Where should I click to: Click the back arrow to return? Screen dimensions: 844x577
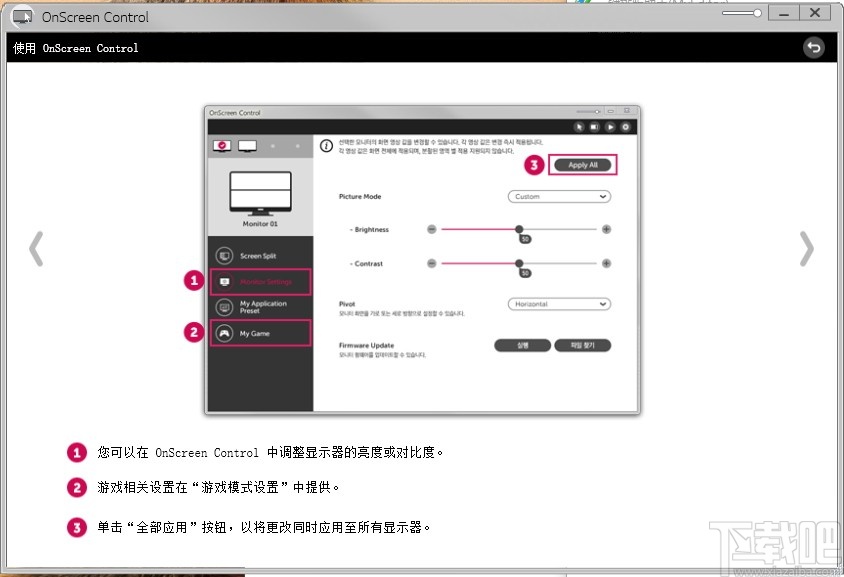tap(815, 47)
